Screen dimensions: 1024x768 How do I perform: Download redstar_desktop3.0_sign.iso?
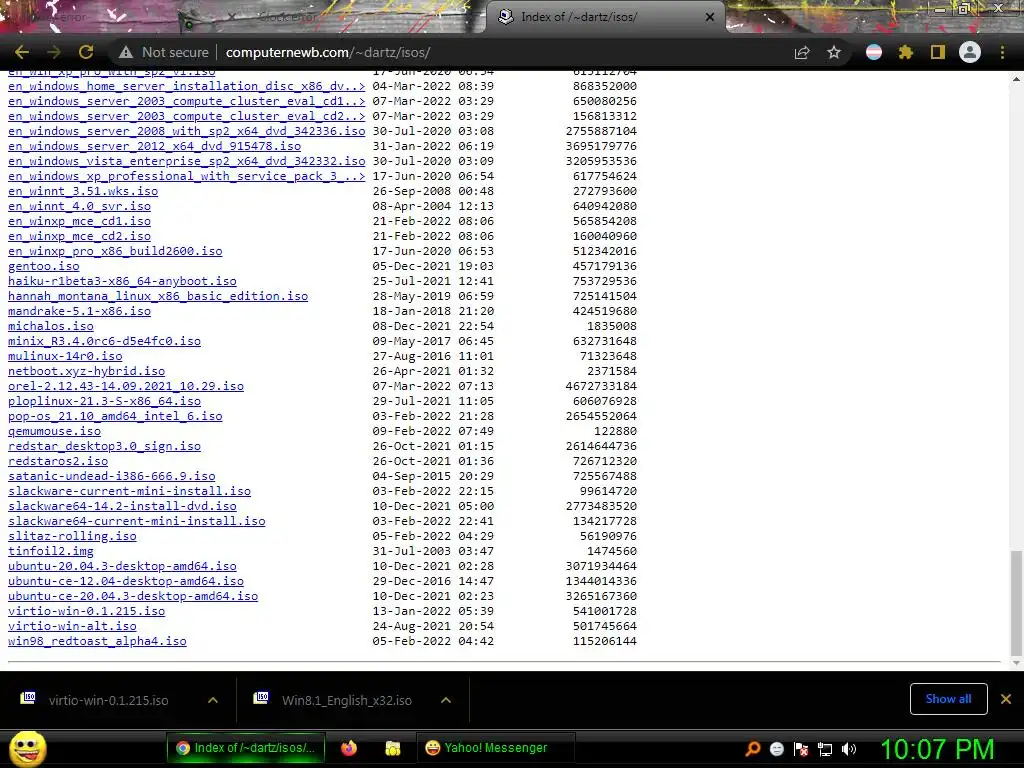tap(104, 447)
